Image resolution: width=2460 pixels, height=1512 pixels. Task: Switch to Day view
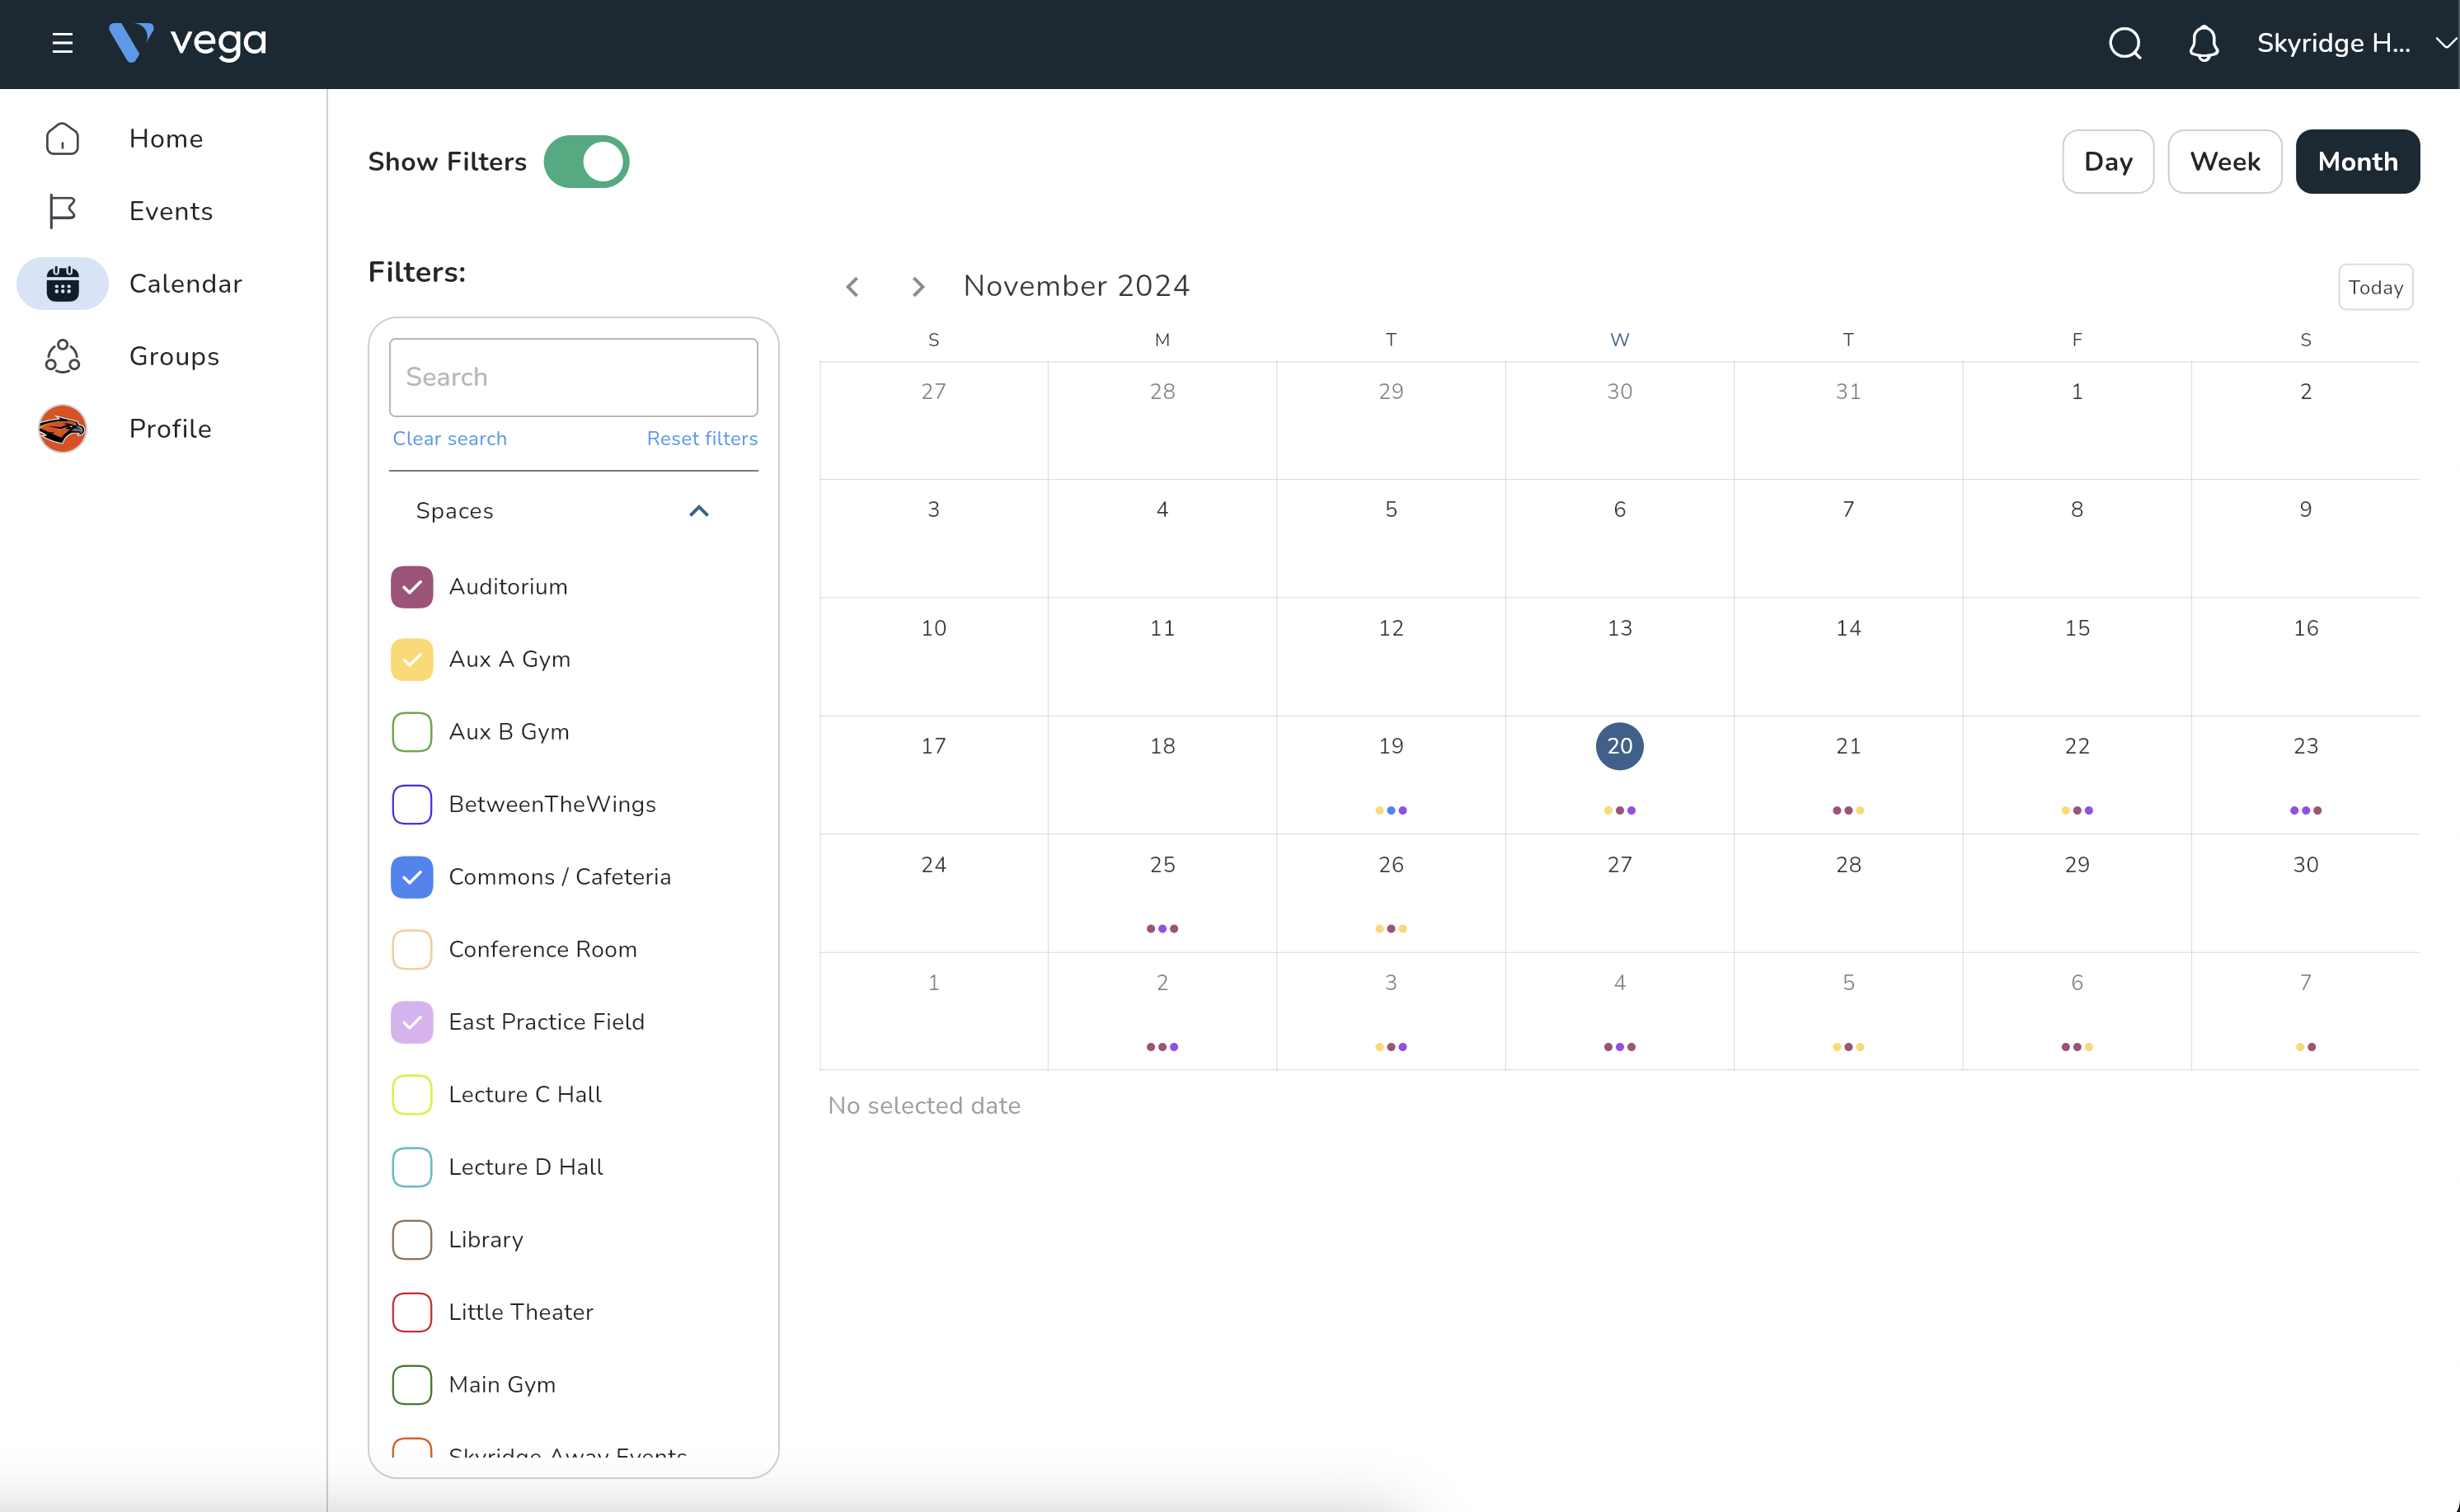pyautogui.click(x=2107, y=162)
